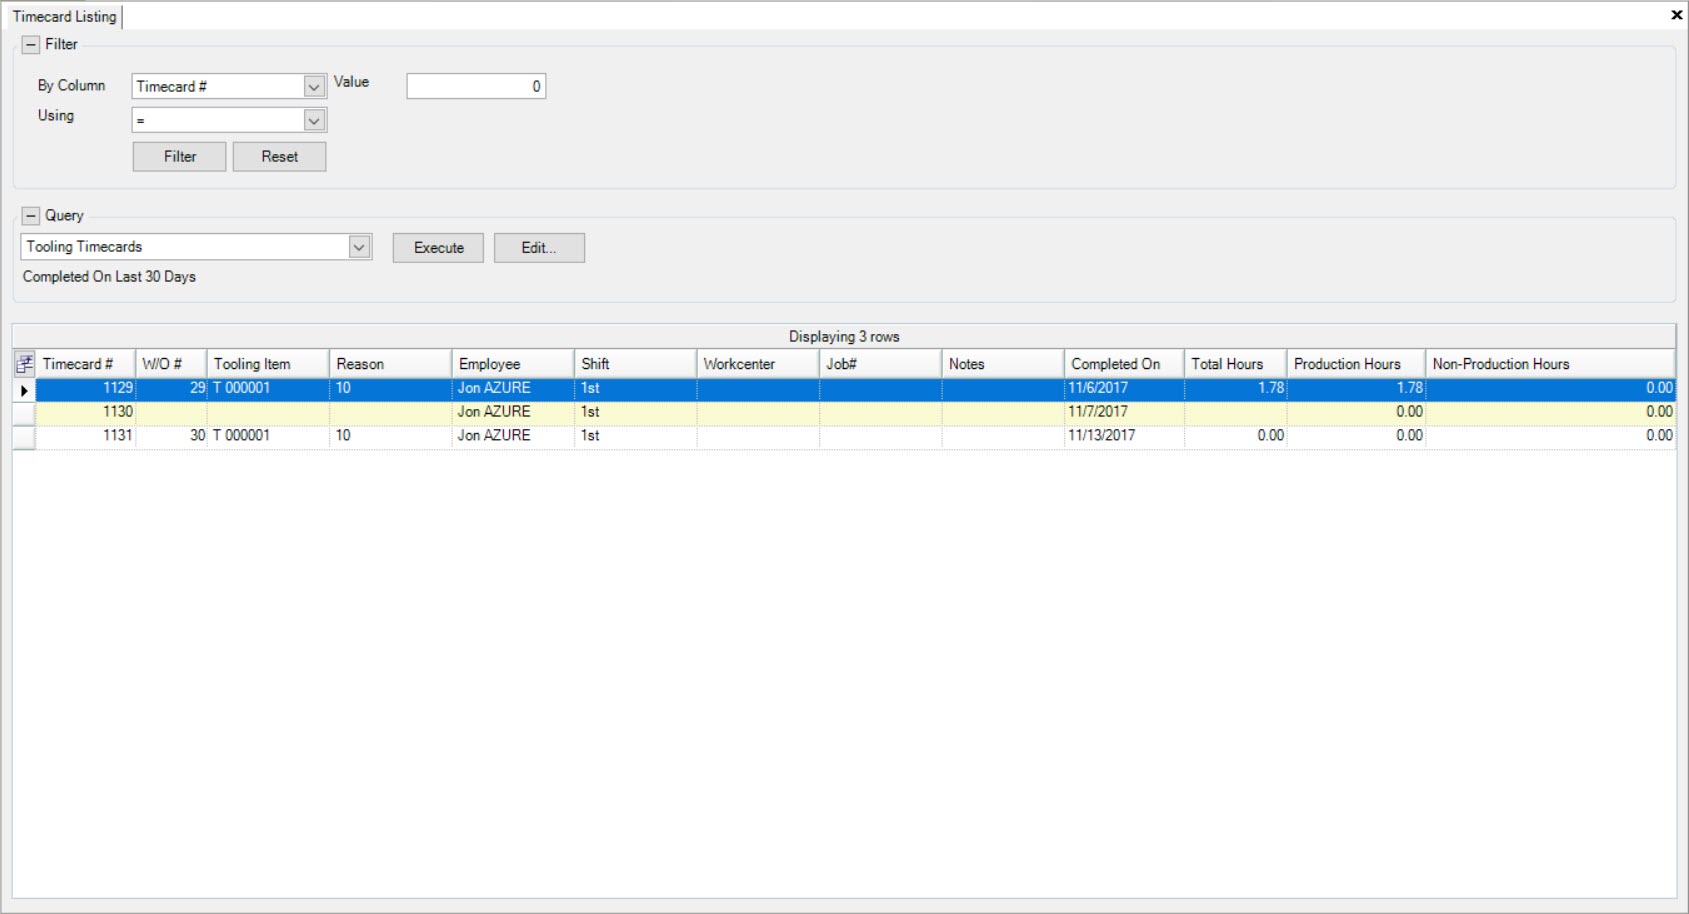
Task: Collapse the Filter section
Action: coord(31,45)
